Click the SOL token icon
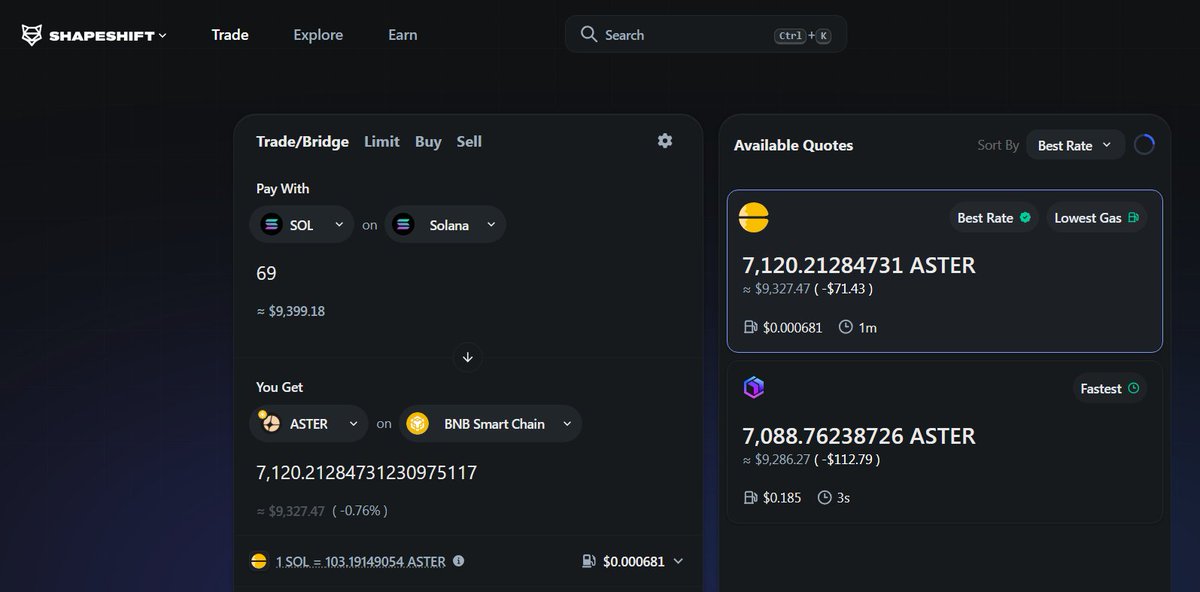The height and width of the screenshot is (592, 1200). pos(271,225)
